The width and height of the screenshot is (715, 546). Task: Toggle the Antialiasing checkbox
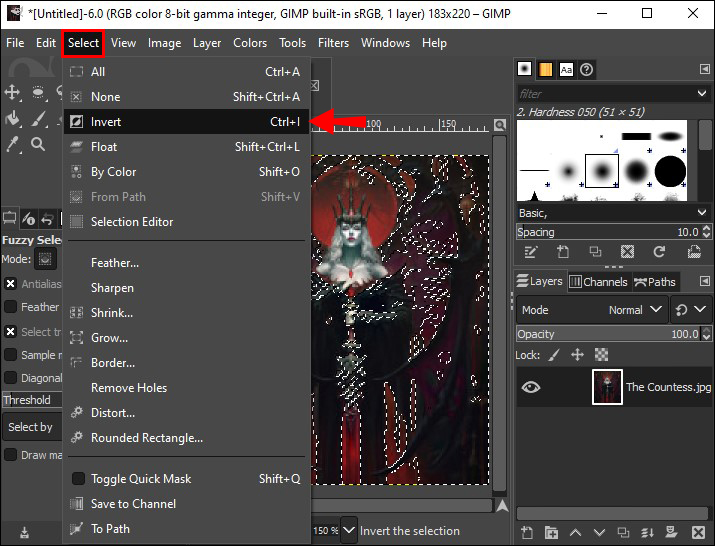(x=10, y=284)
